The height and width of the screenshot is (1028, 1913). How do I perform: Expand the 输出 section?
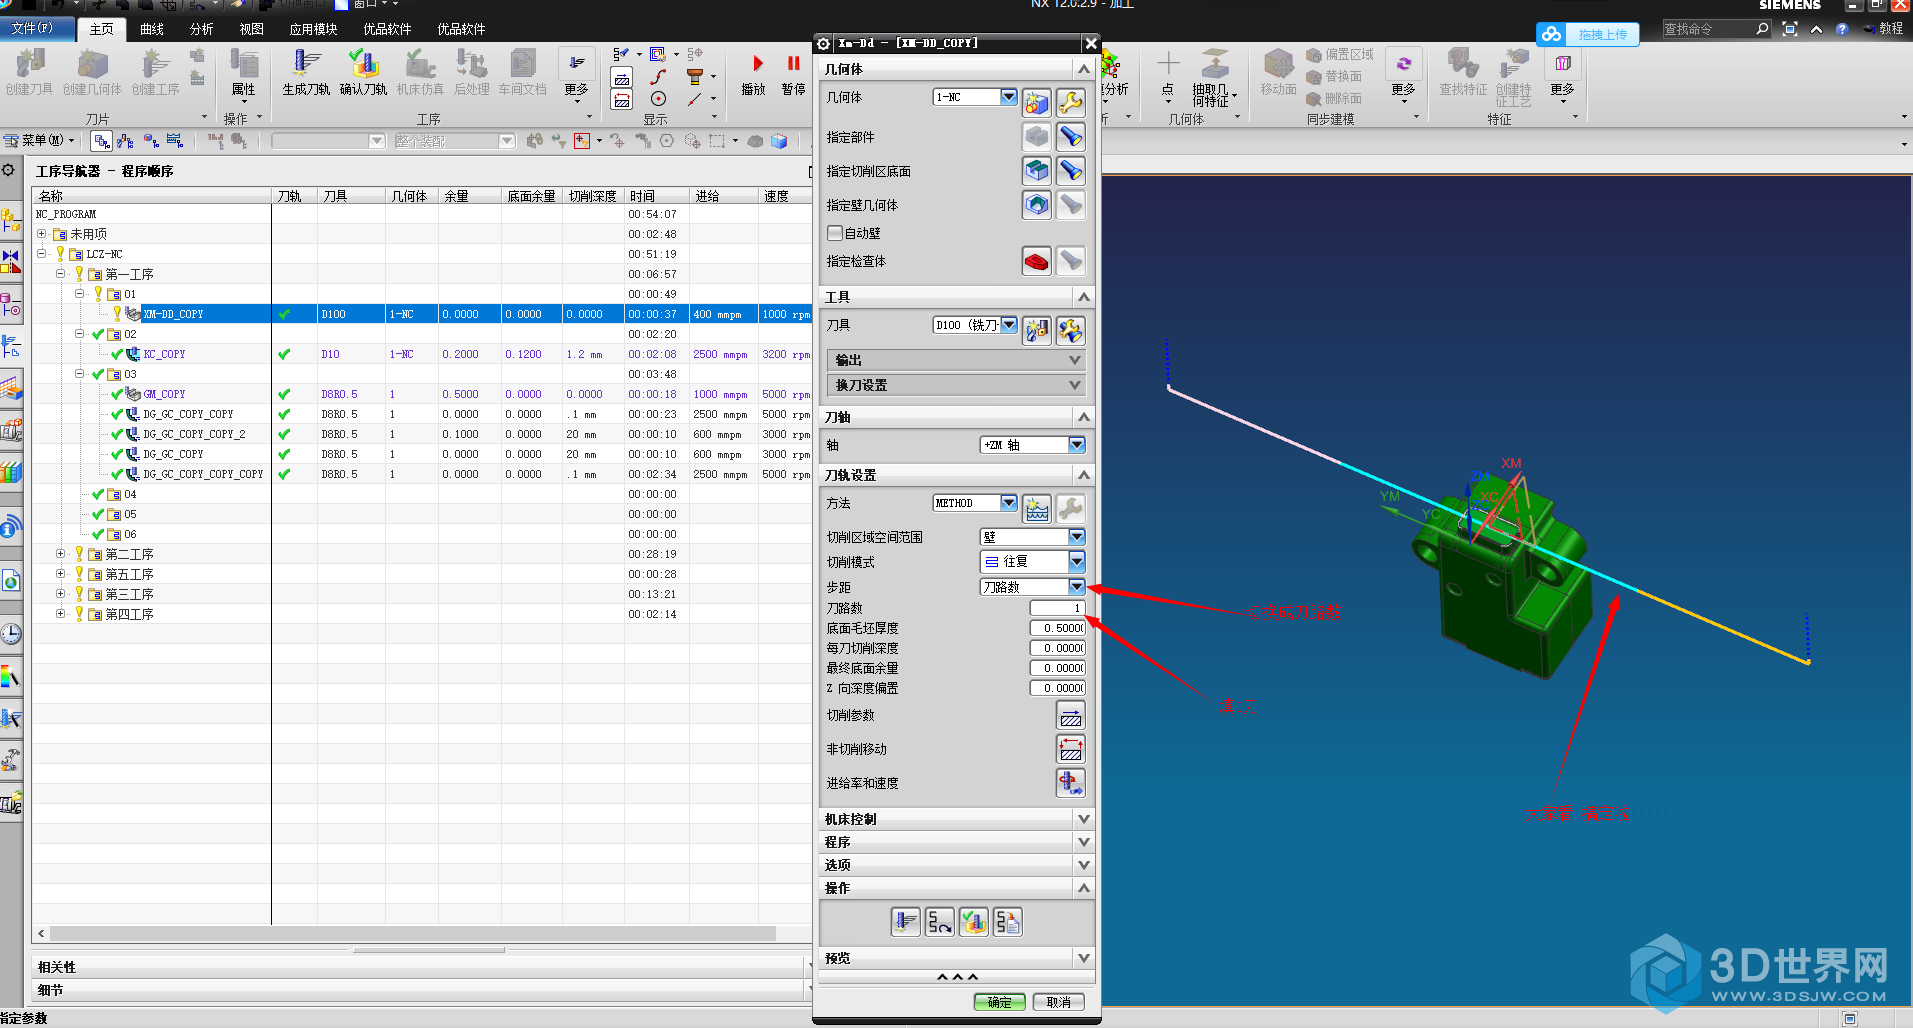point(957,360)
